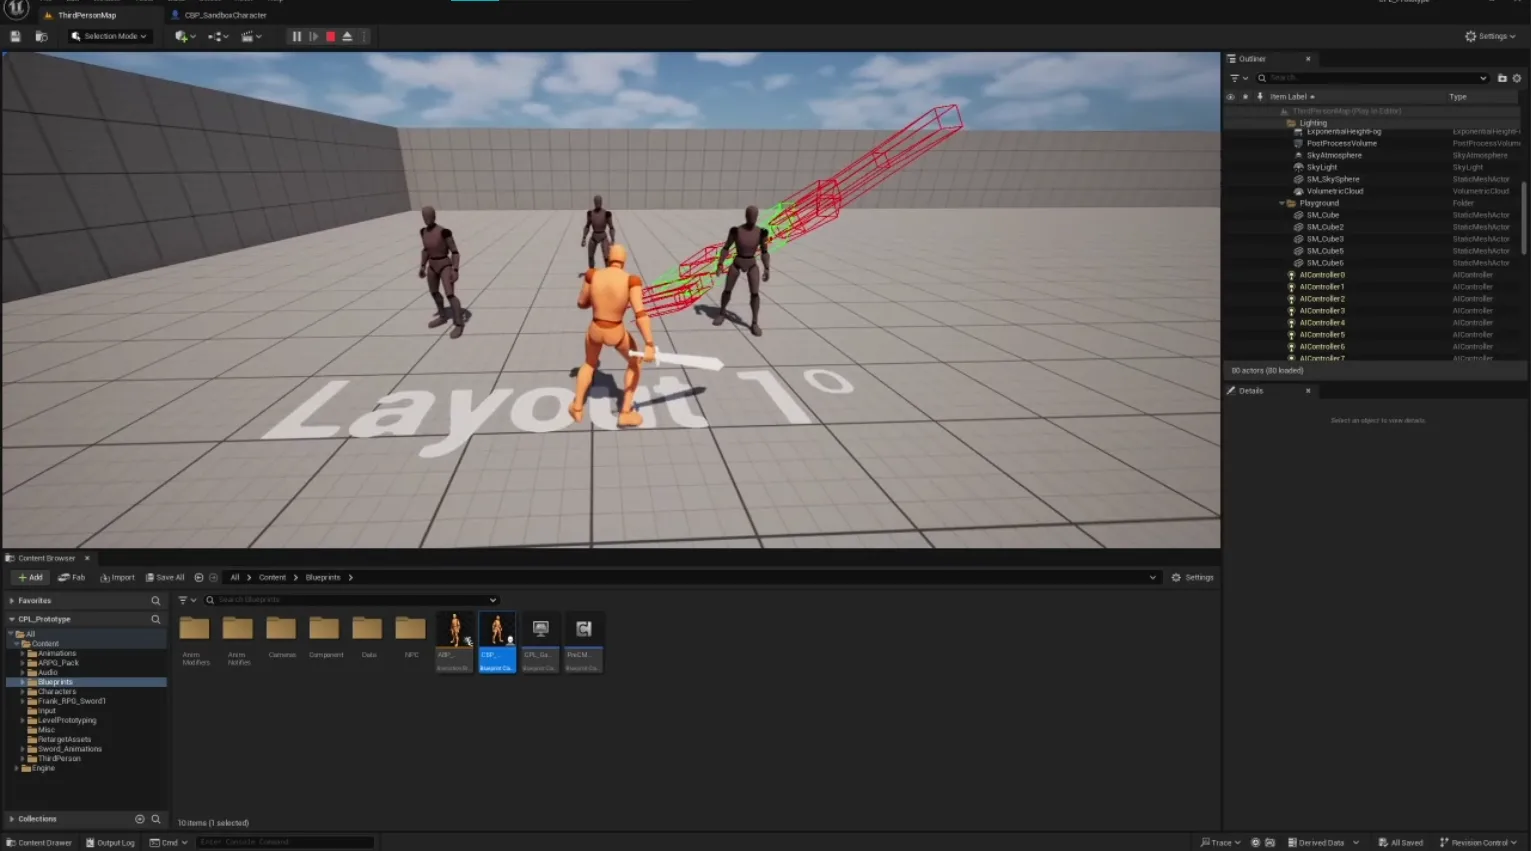Select SkyAtmosphere in the Outliner
This screenshot has height=851, width=1531.
[x=1334, y=155]
